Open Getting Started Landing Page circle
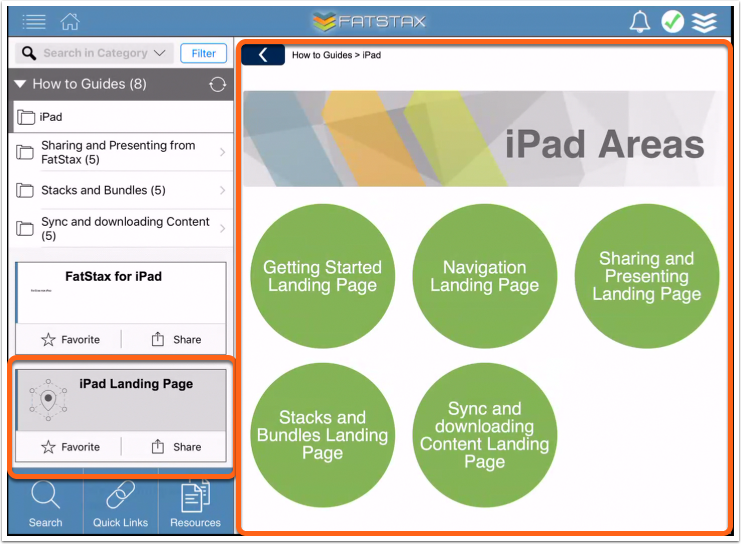 (322, 276)
